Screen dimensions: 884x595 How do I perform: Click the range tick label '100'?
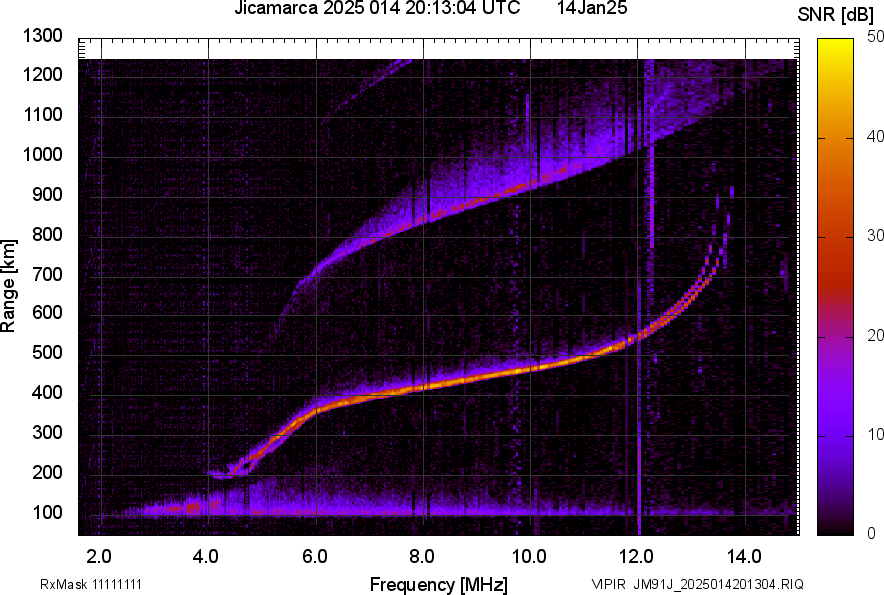47,512
